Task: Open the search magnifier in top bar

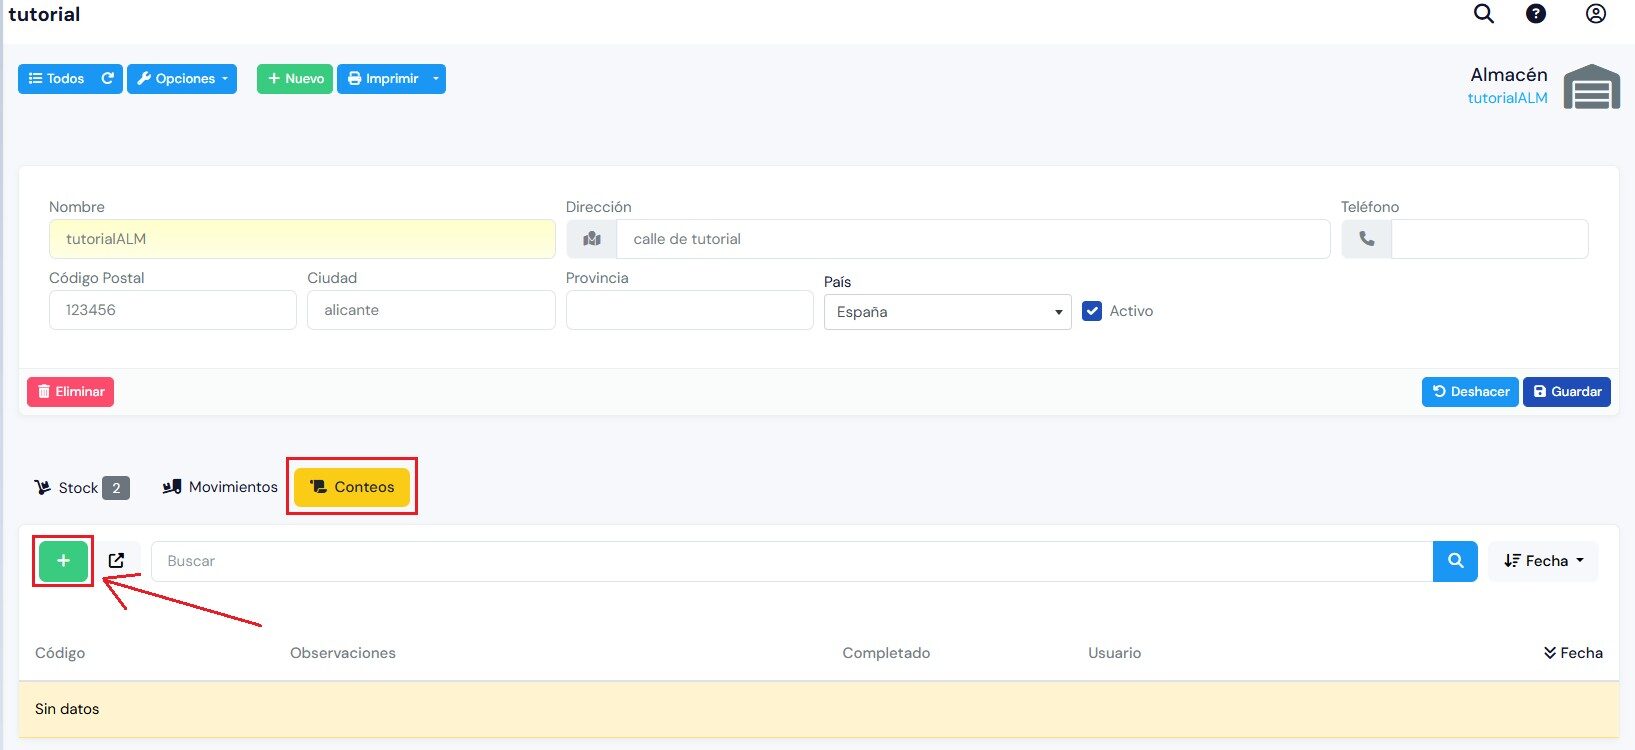Action: pos(1484,14)
